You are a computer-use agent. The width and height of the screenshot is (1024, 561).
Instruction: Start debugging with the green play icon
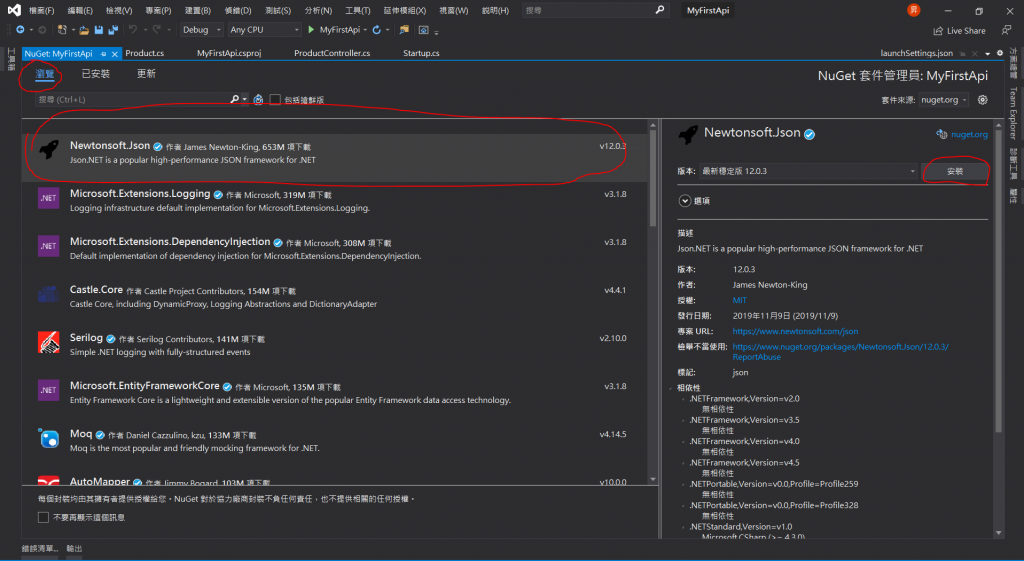coord(312,30)
